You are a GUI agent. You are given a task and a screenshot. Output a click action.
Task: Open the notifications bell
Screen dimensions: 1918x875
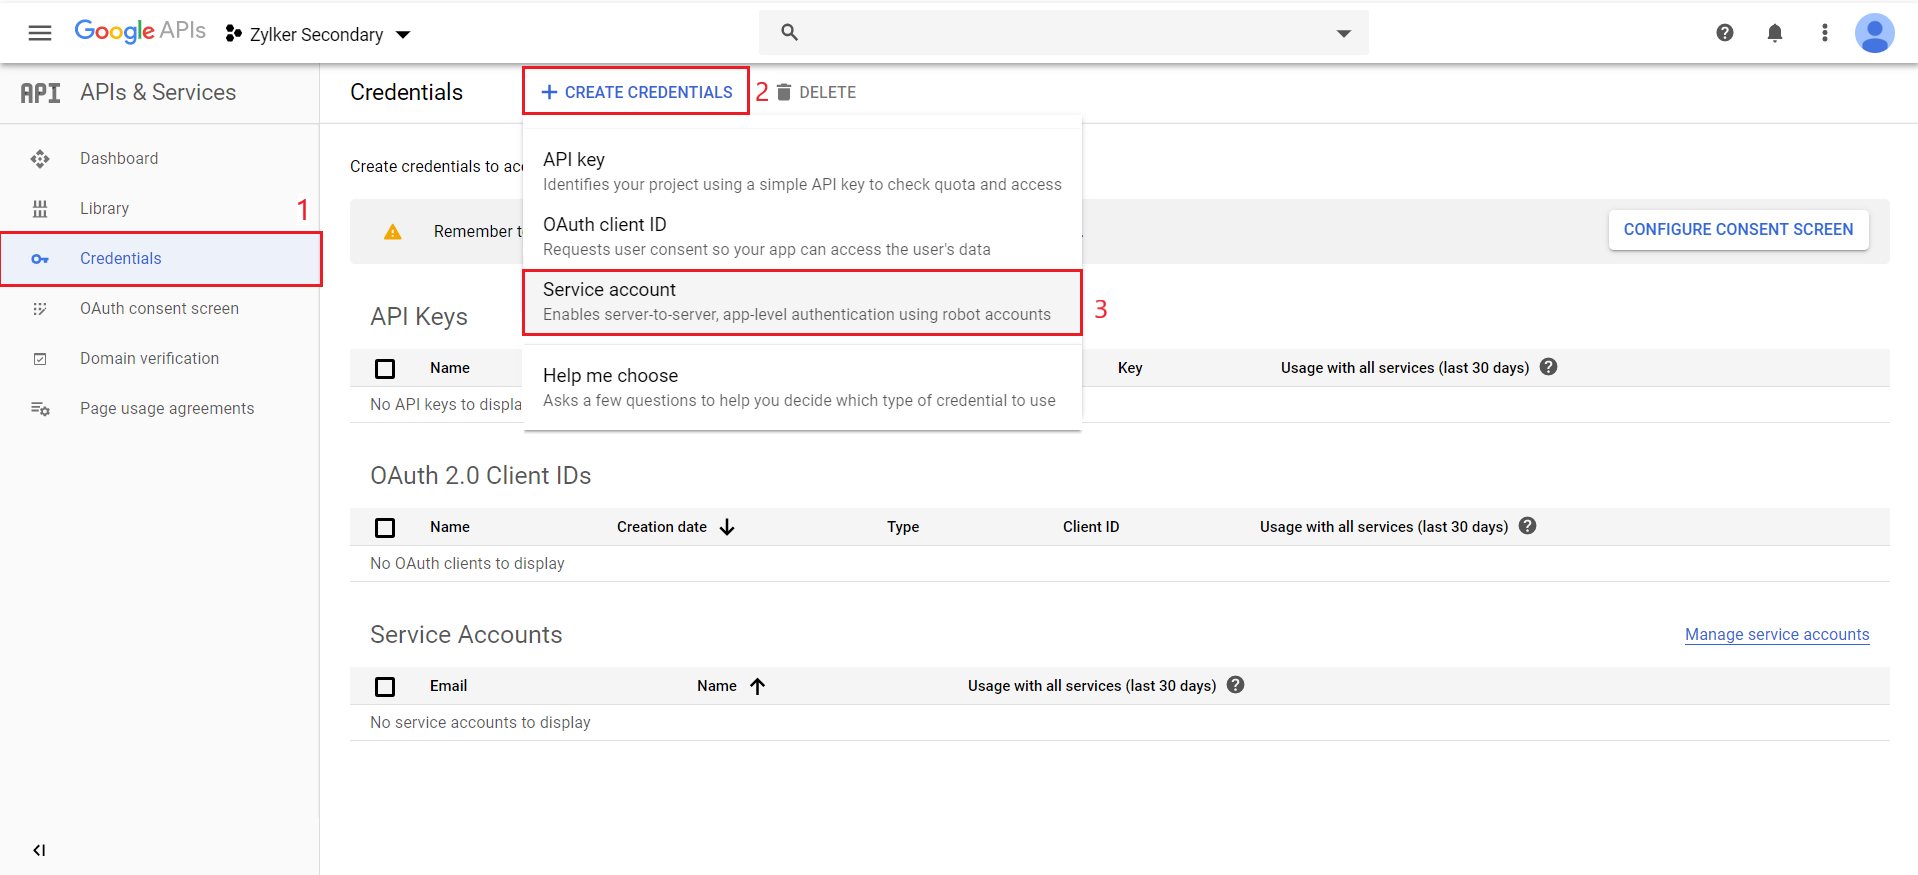click(x=1774, y=33)
